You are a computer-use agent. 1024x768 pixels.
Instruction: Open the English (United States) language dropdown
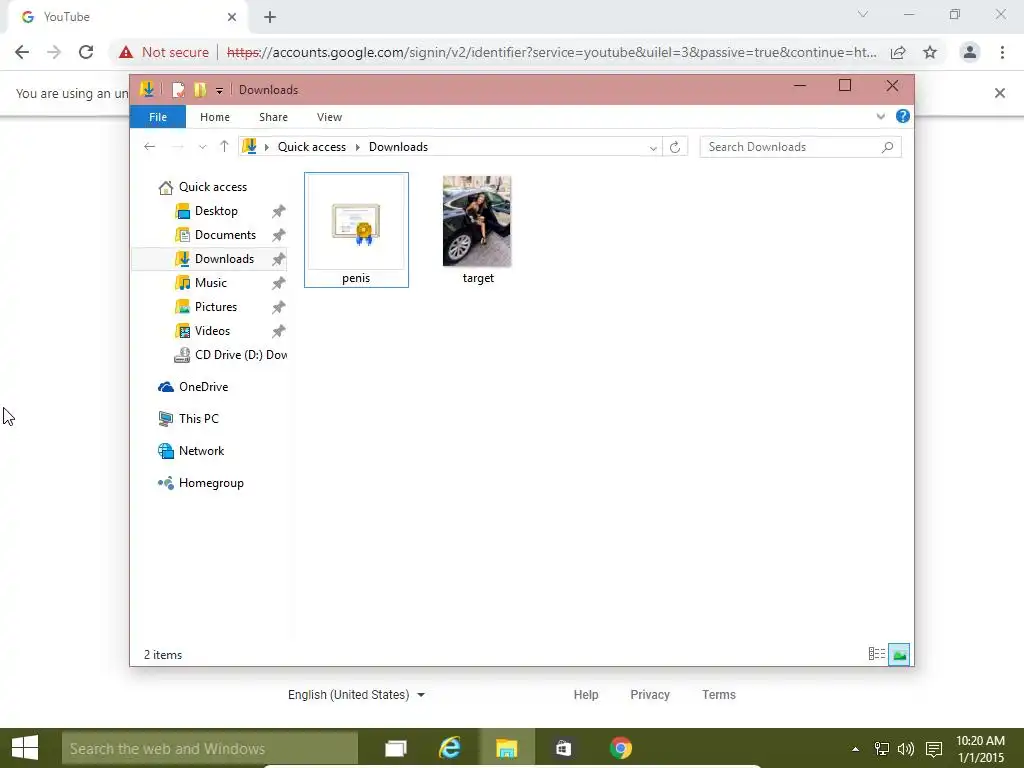click(x=356, y=695)
